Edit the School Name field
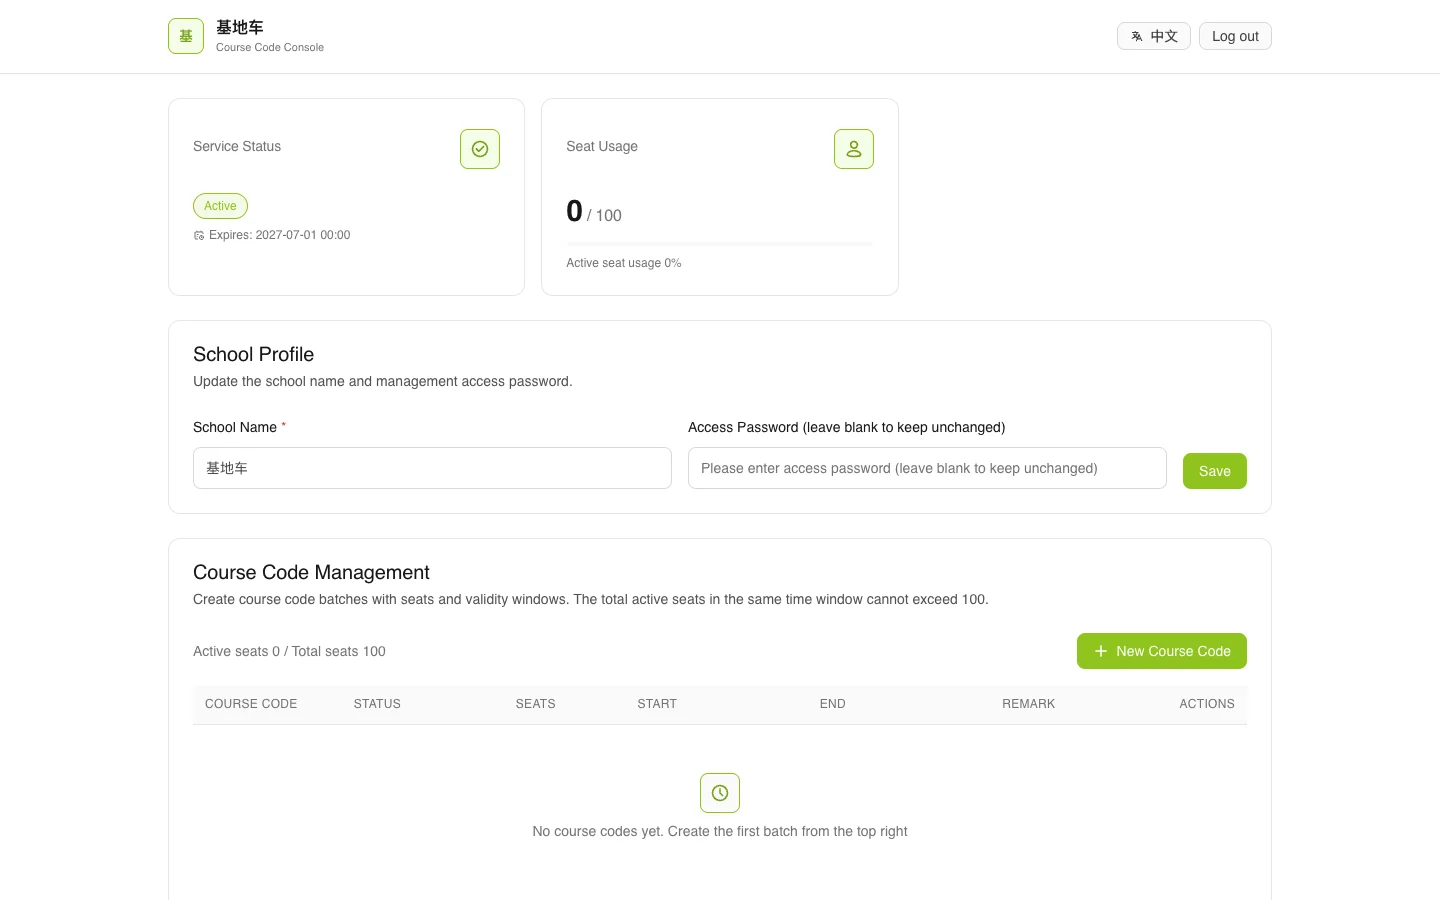The width and height of the screenshot is (1440, 900). (432, 468)
